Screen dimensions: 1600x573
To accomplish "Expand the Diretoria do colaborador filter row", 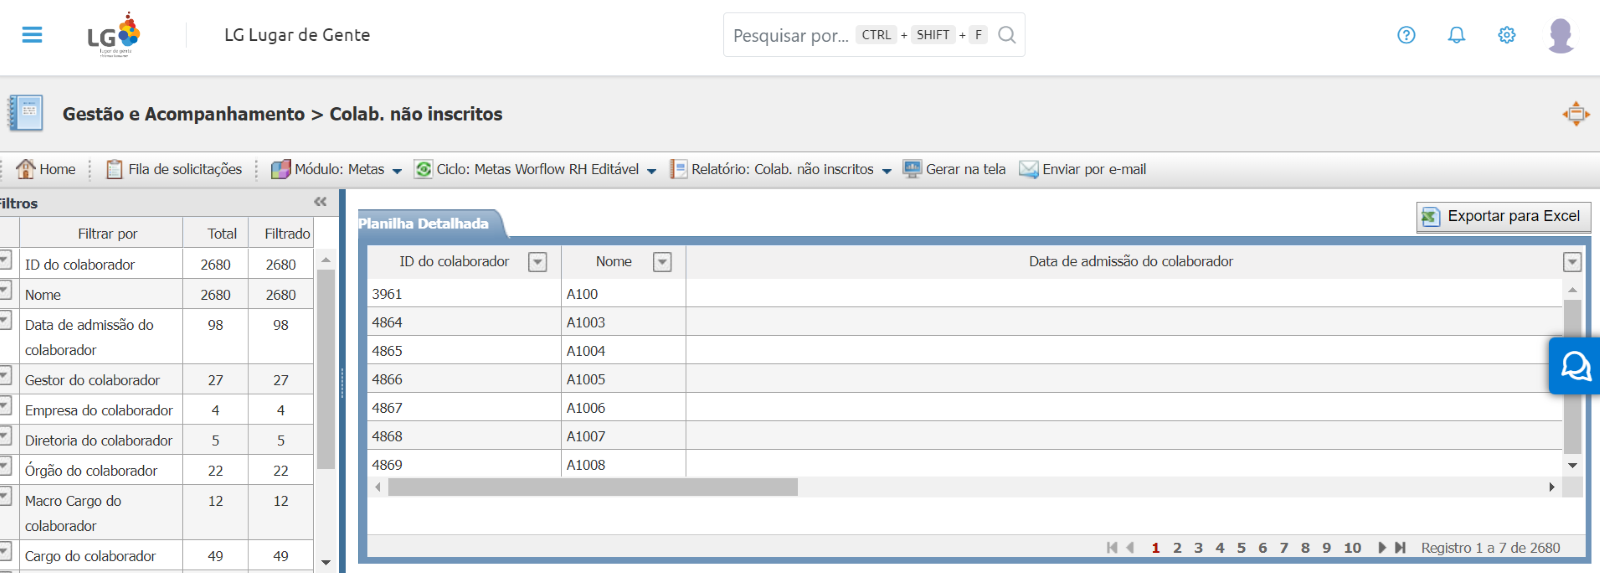I will pyautogui.click(x=5, y=436).
